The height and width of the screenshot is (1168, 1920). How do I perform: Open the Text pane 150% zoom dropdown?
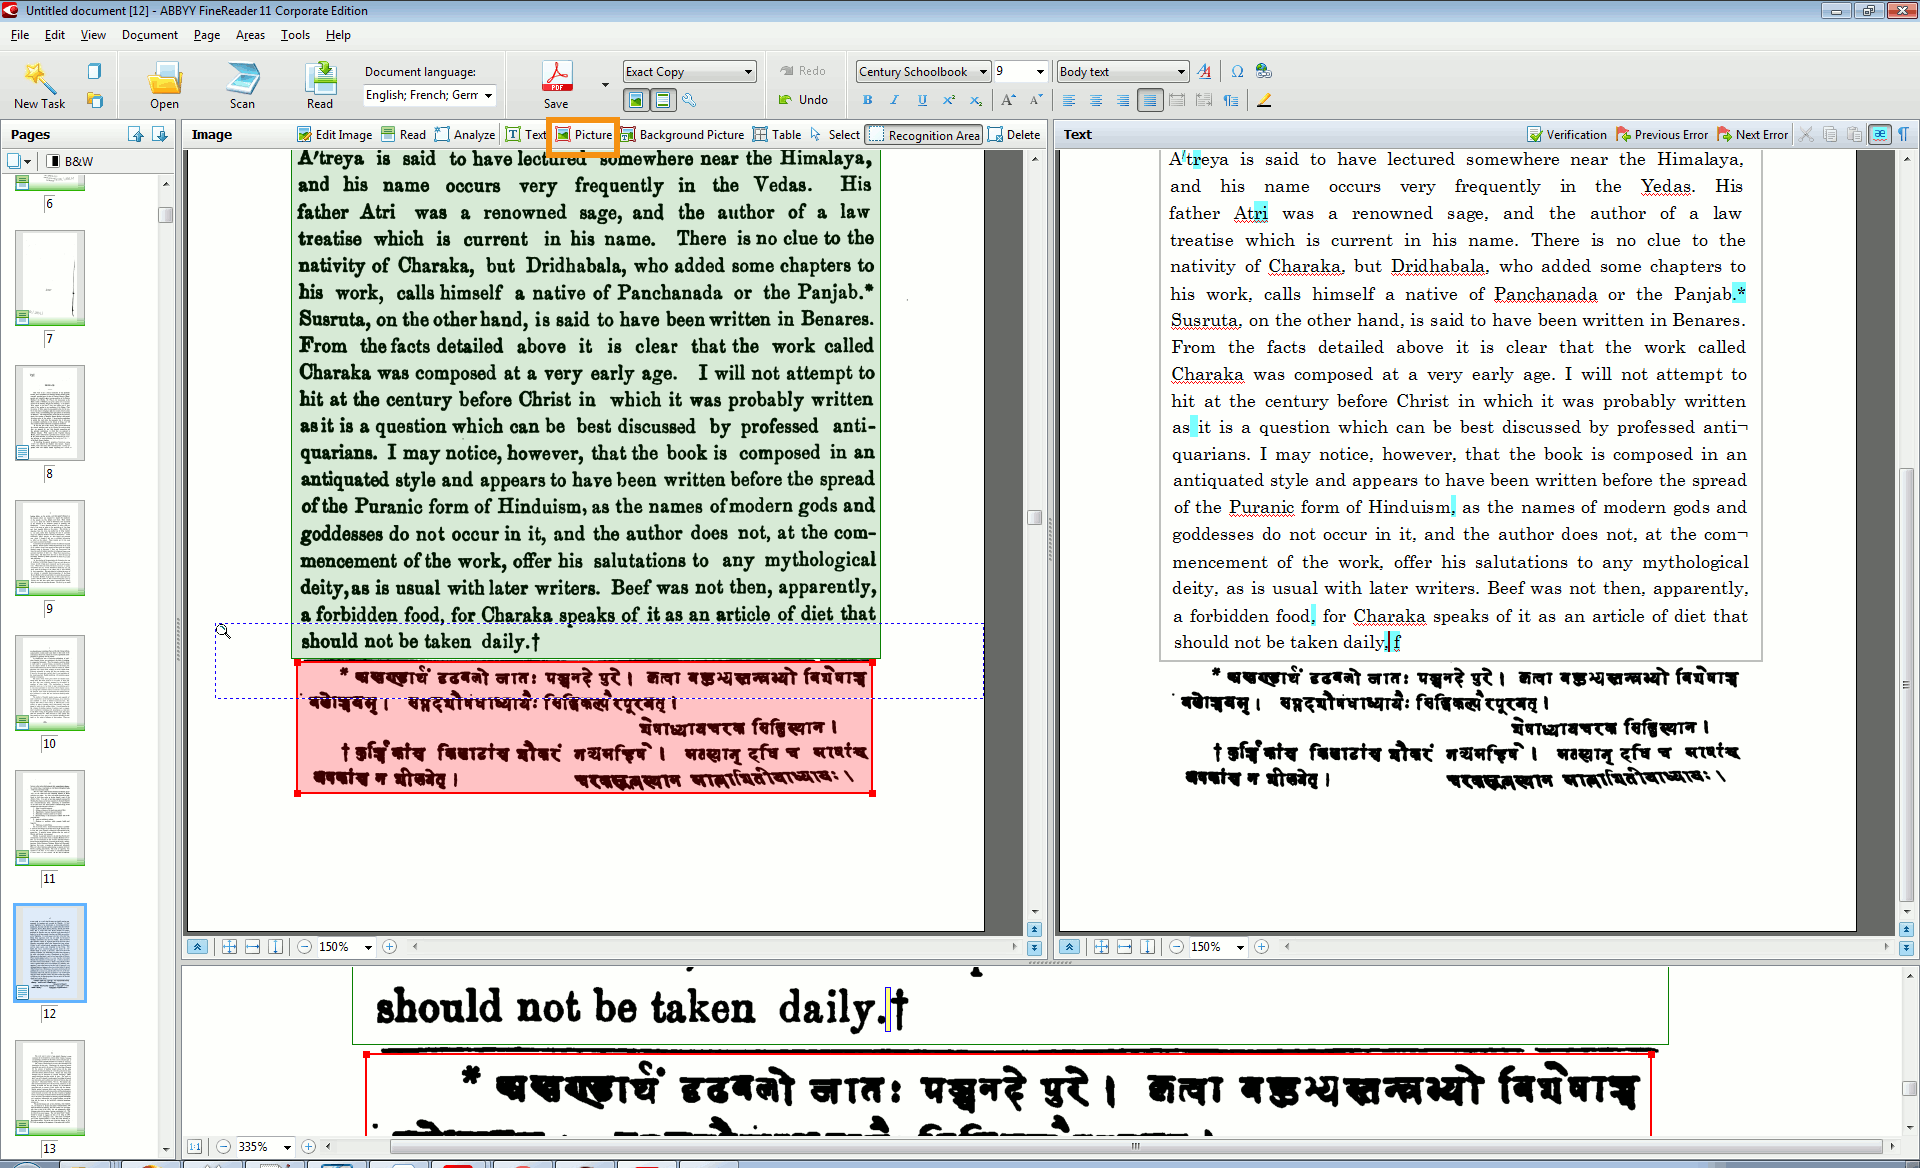(1240, 946)
